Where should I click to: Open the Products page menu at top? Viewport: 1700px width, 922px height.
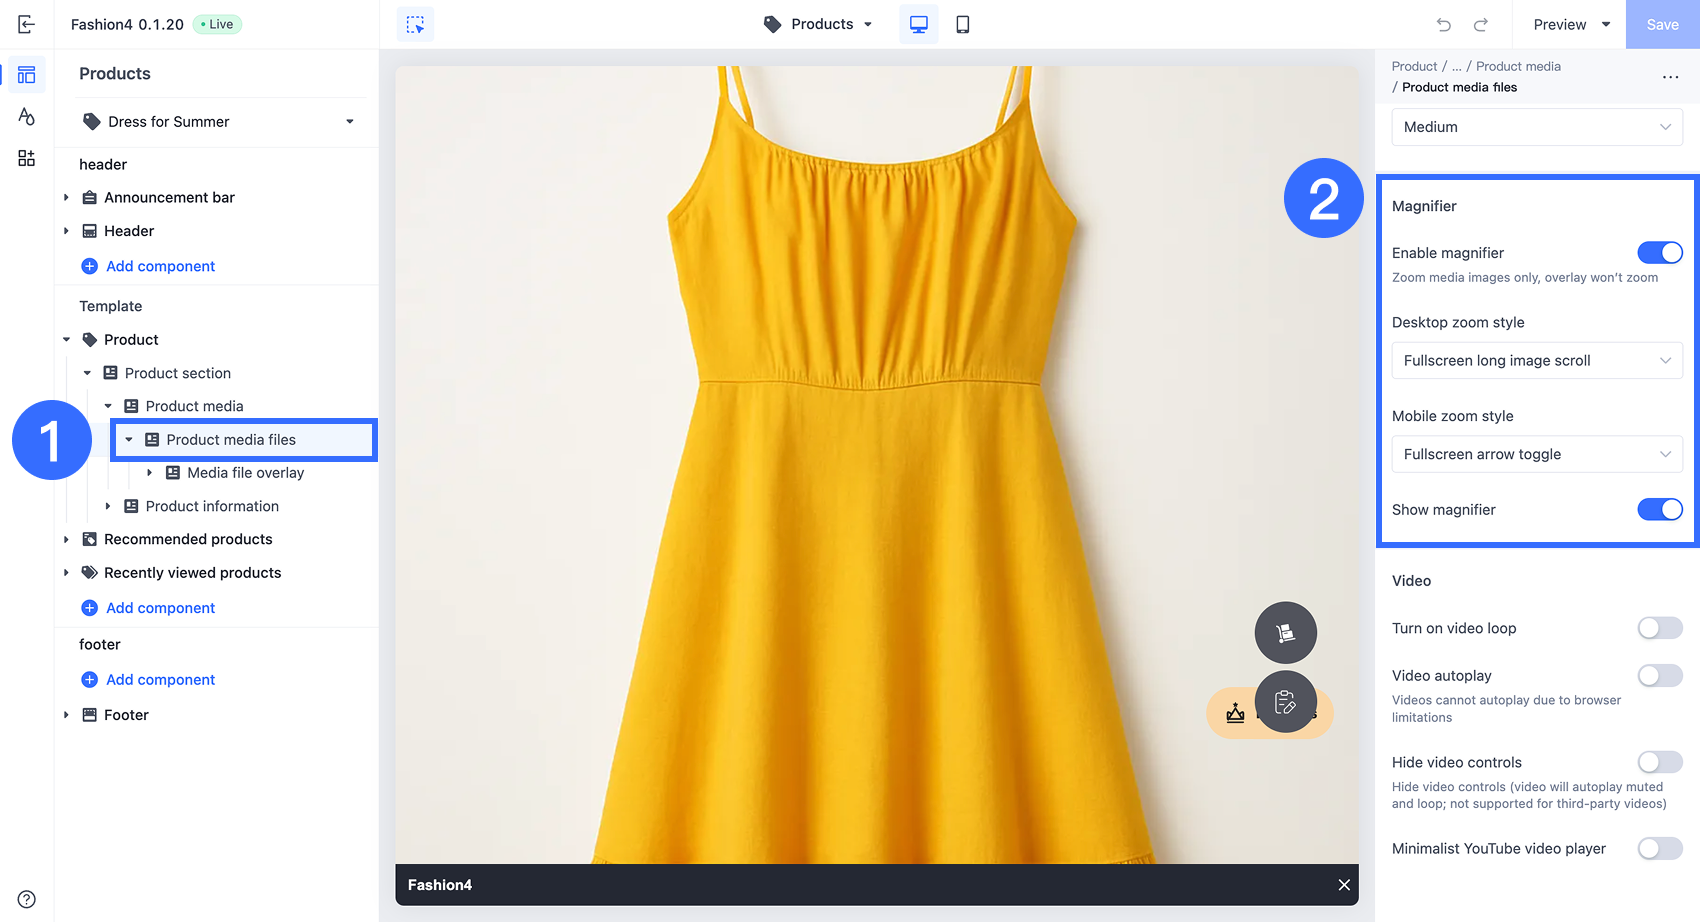point(819,24)
